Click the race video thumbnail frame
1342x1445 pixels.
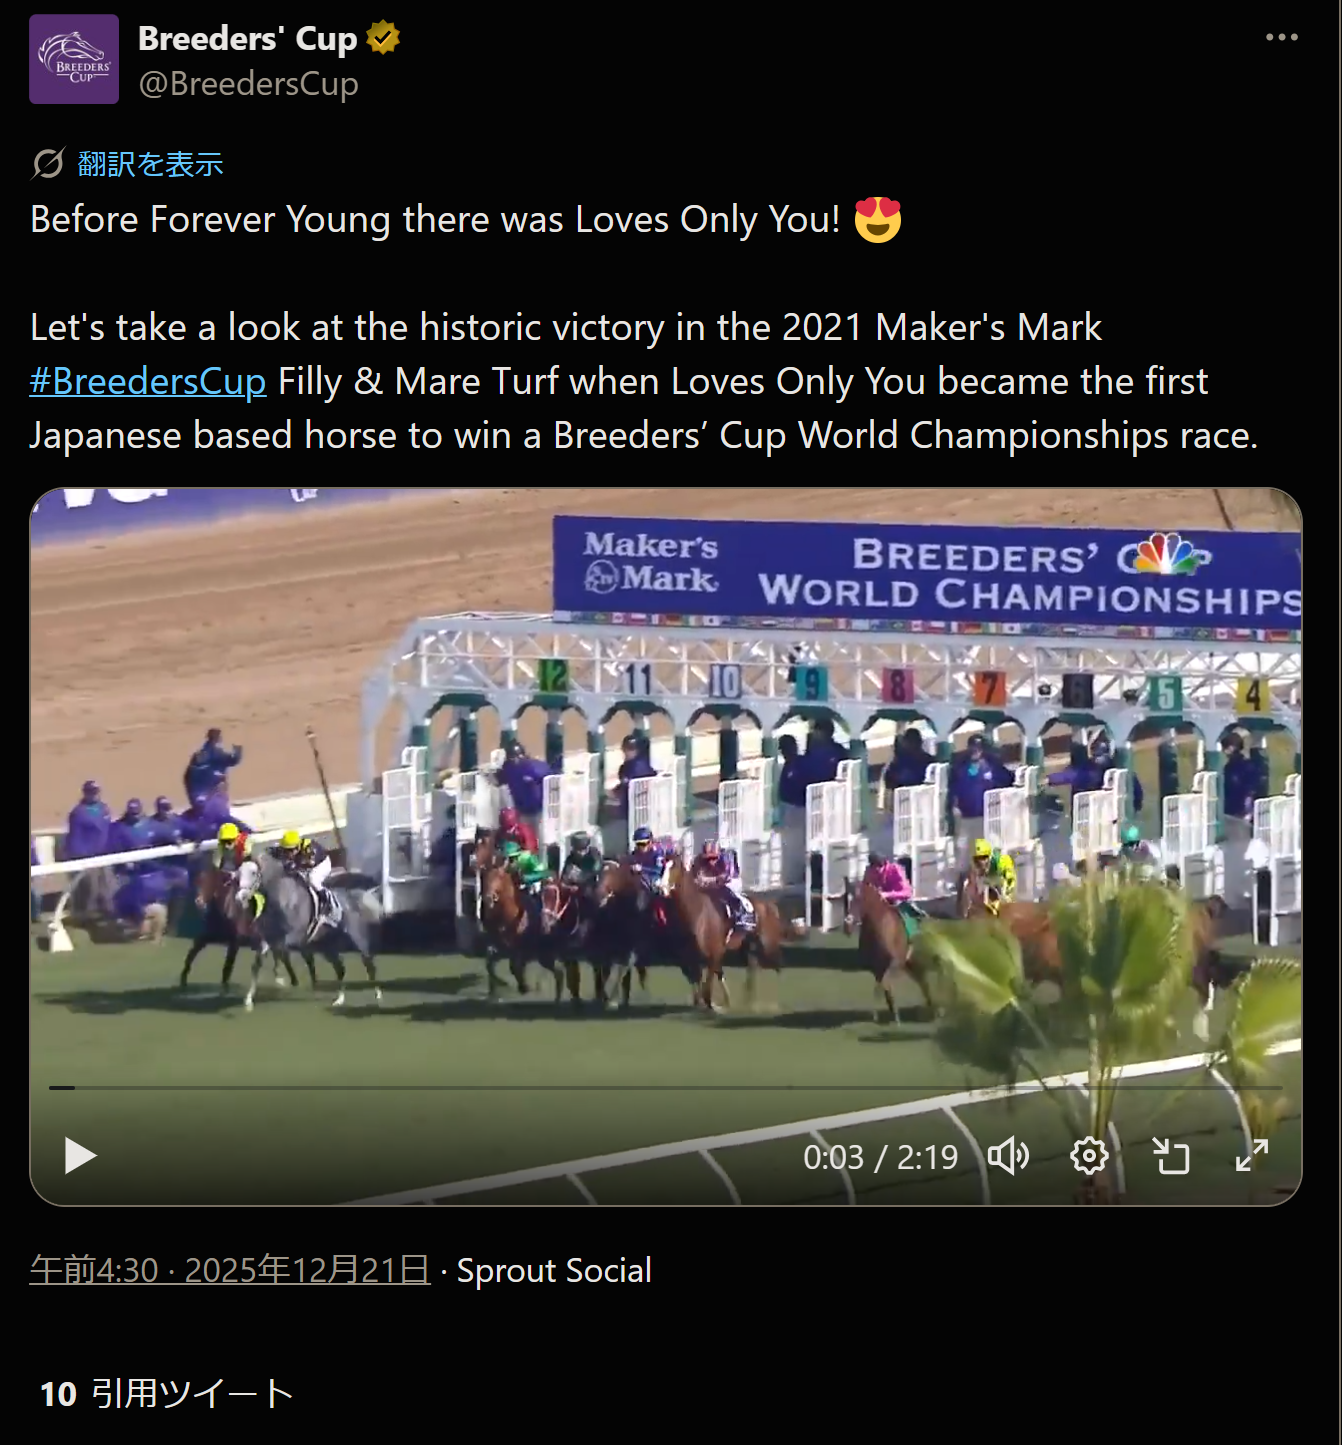[665, 800]
